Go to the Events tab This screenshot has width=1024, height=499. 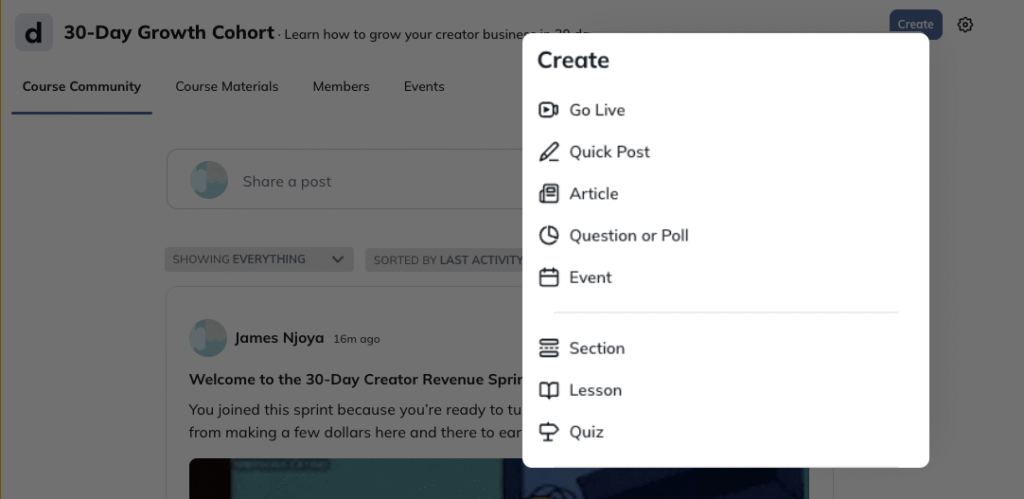point(424,87)
